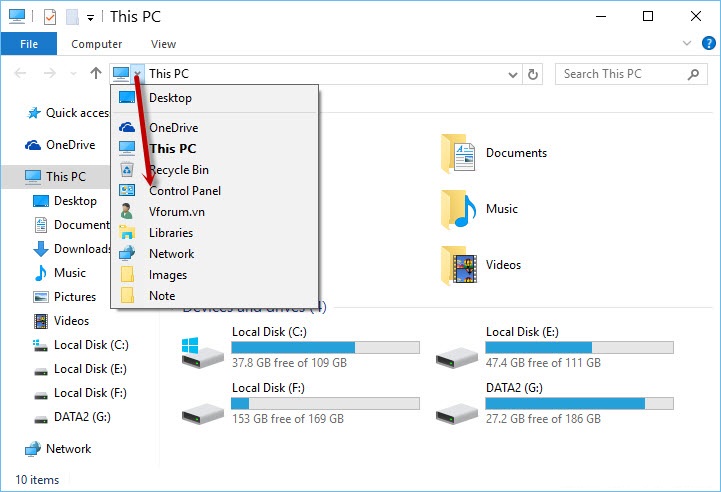The image size is (721, 492).
Task: Click the Forward navigation arrow
Action: (49, 73)
